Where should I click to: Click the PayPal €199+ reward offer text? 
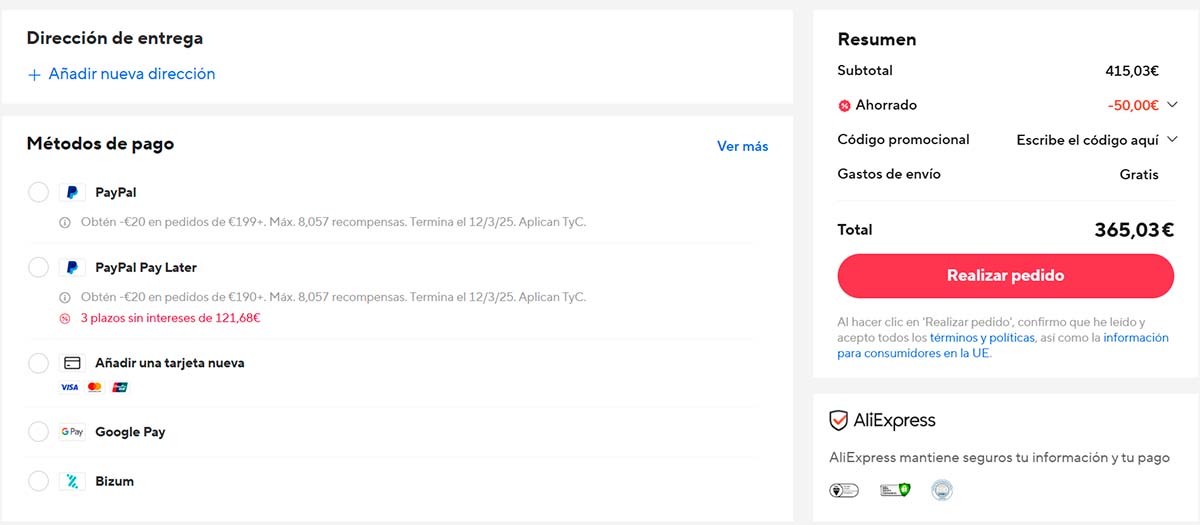click(333, 222)
